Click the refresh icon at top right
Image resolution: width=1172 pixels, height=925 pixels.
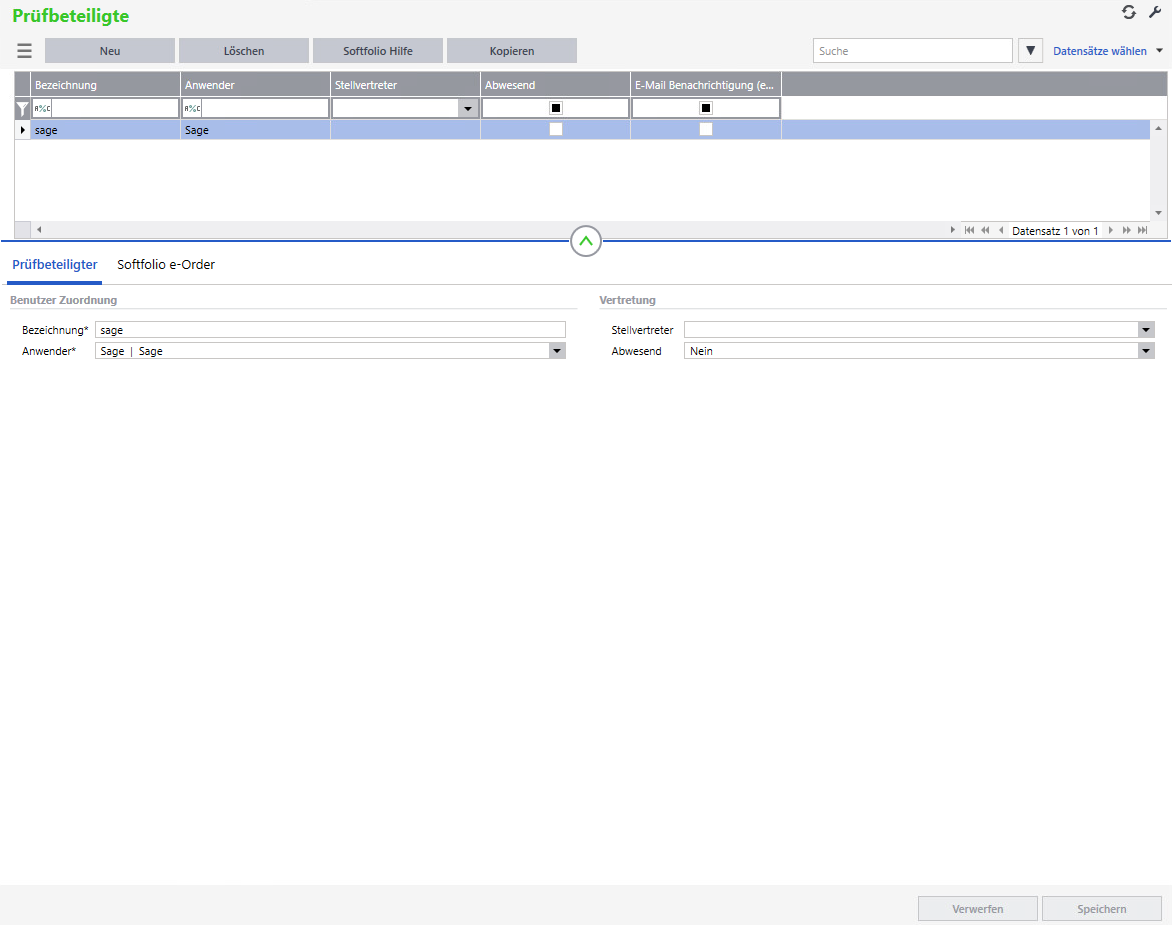point(1129,12)
